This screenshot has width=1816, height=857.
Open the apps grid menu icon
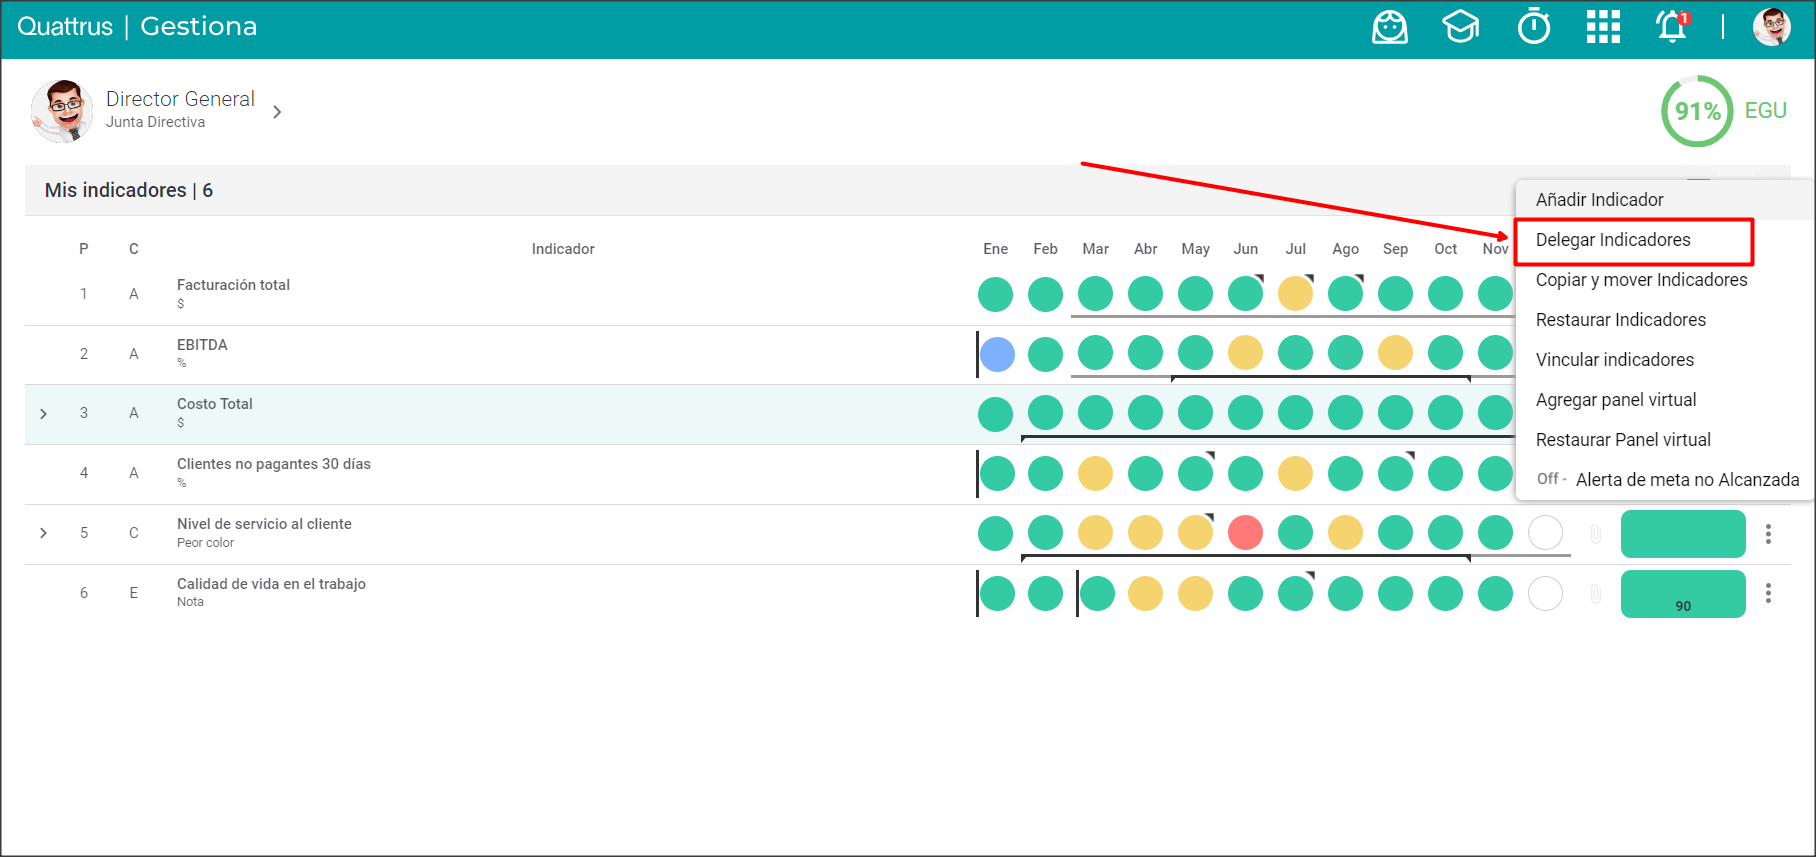pos(1603,27)
